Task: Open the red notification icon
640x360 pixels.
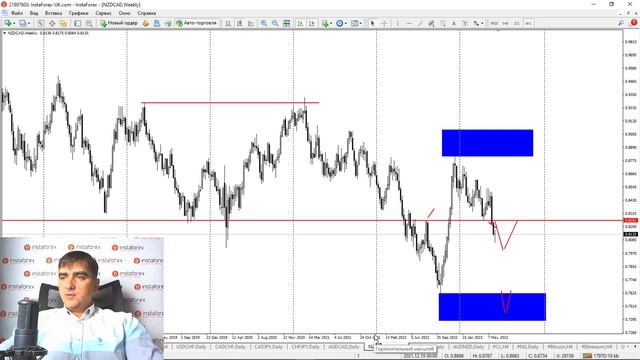Action: point(634,23)
